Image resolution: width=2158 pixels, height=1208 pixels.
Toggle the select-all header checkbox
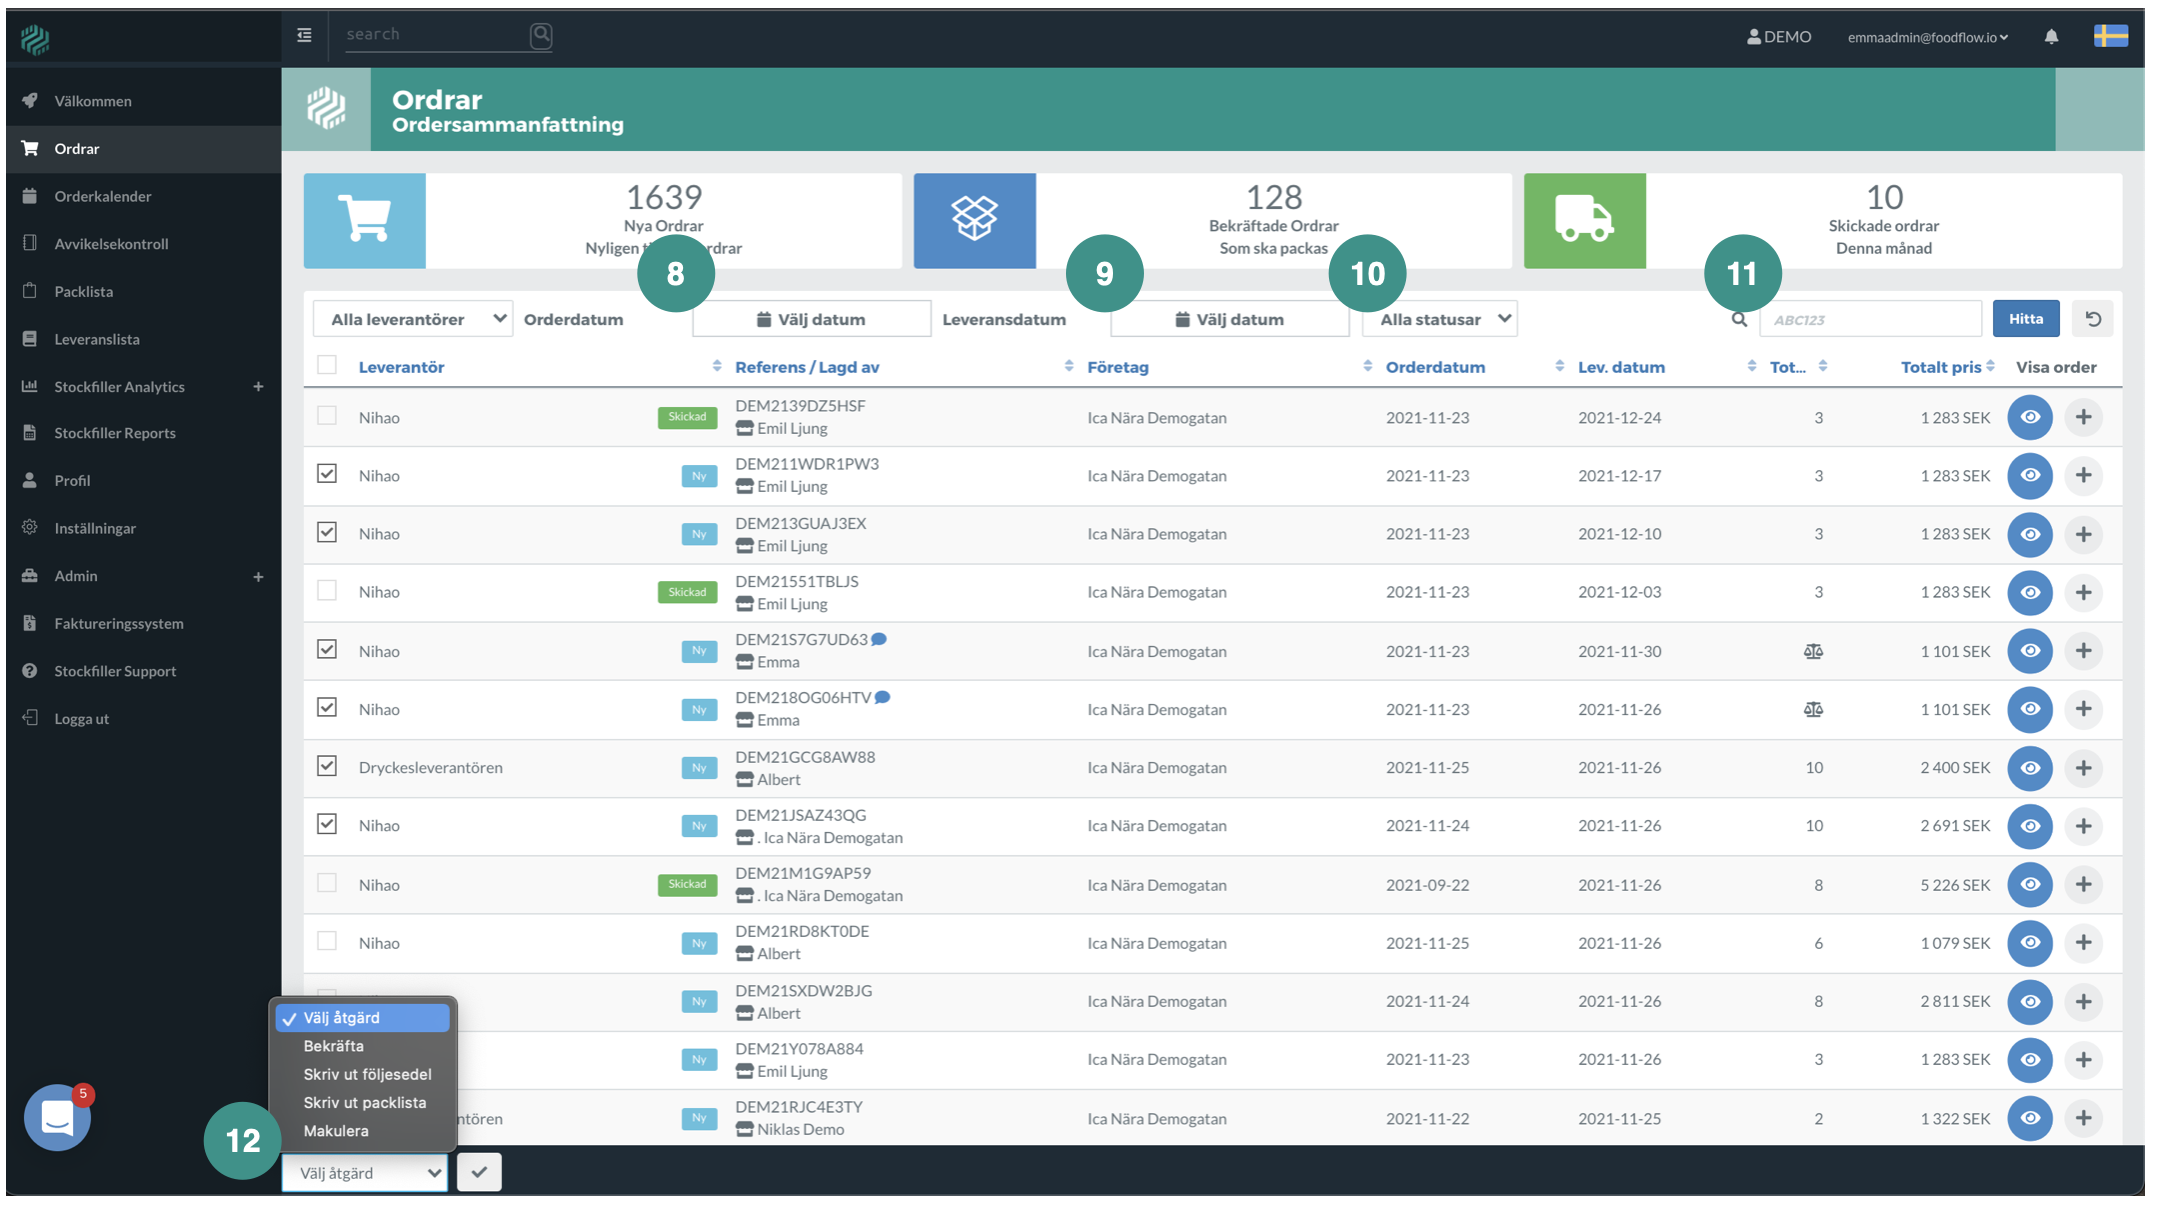click(327, 365)
